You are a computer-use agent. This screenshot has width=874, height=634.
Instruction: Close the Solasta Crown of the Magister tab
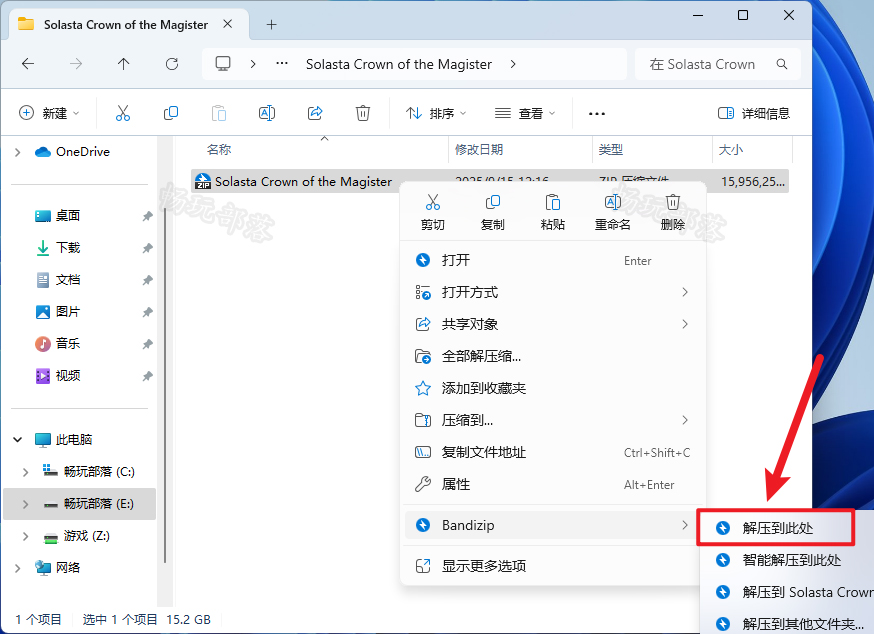tap(227, 24)
